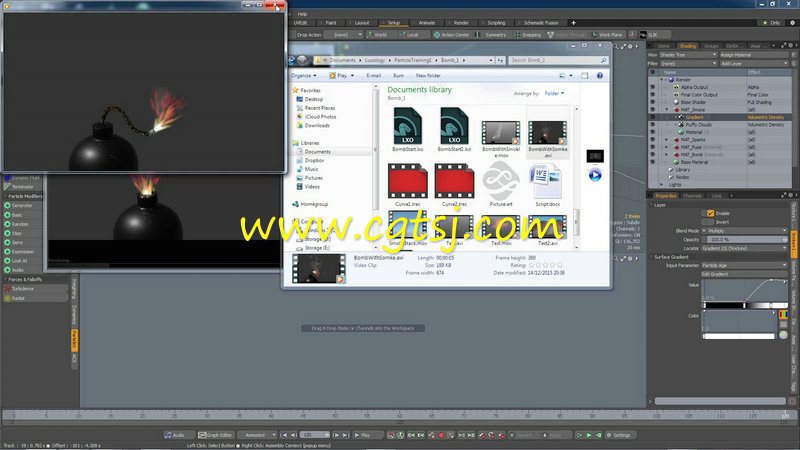Click New folder in Explorer toolbar
Image resolution: width=800 pixels, height=450 pixels.
428,76
